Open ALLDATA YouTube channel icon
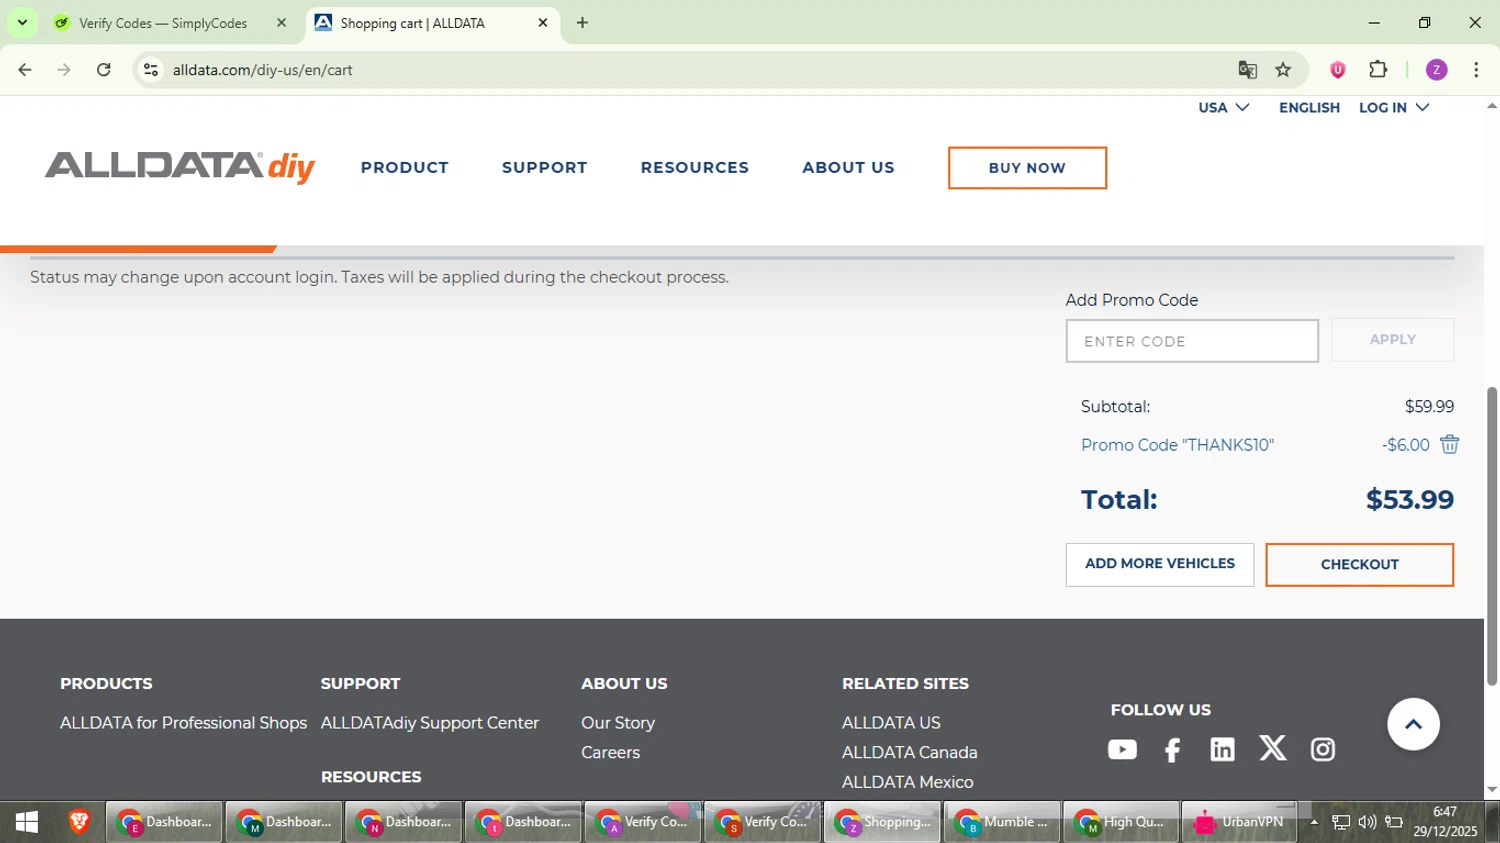The width and height of the screenshot is (1500, 843). tap(1122, 749)
